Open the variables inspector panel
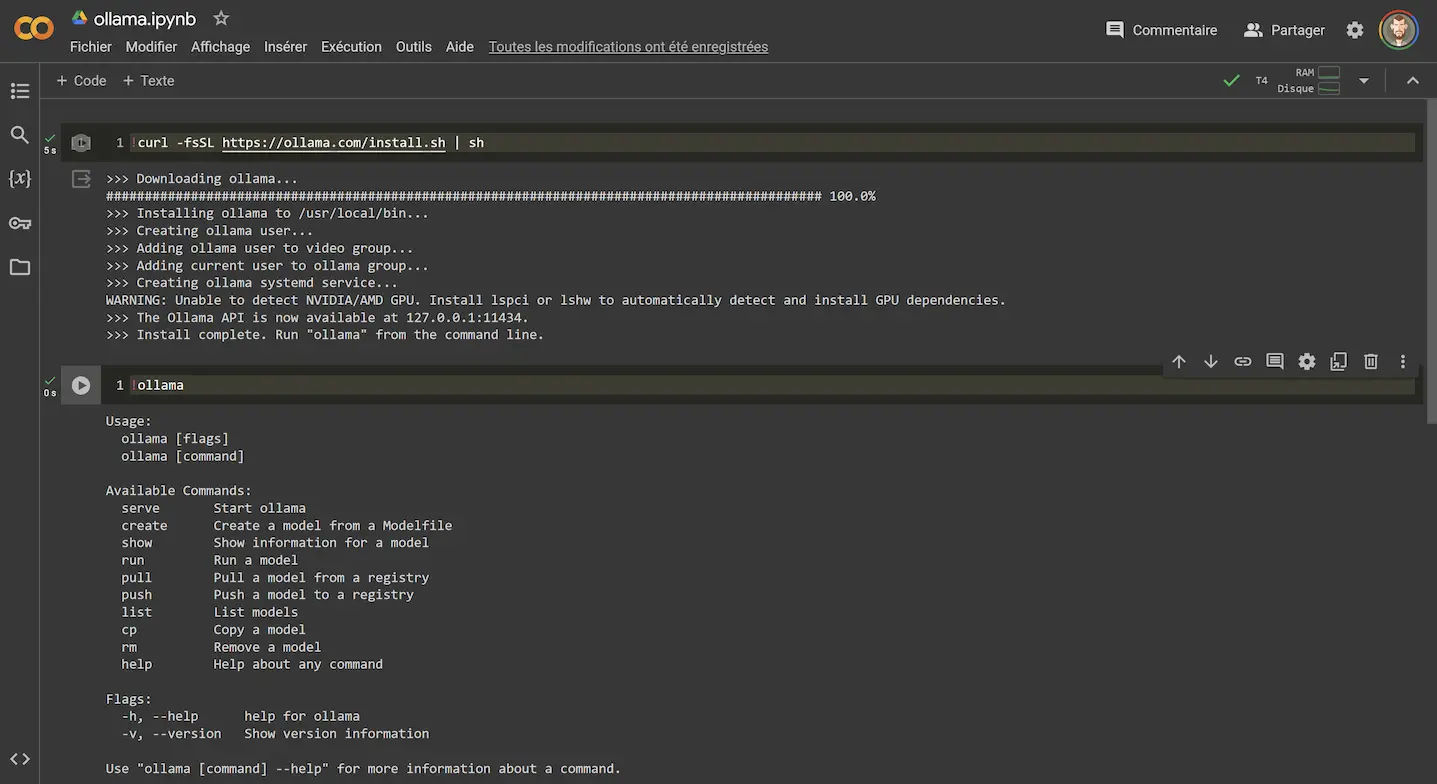The height and width of the screenshot is (784, 1437). coord(20,179)
